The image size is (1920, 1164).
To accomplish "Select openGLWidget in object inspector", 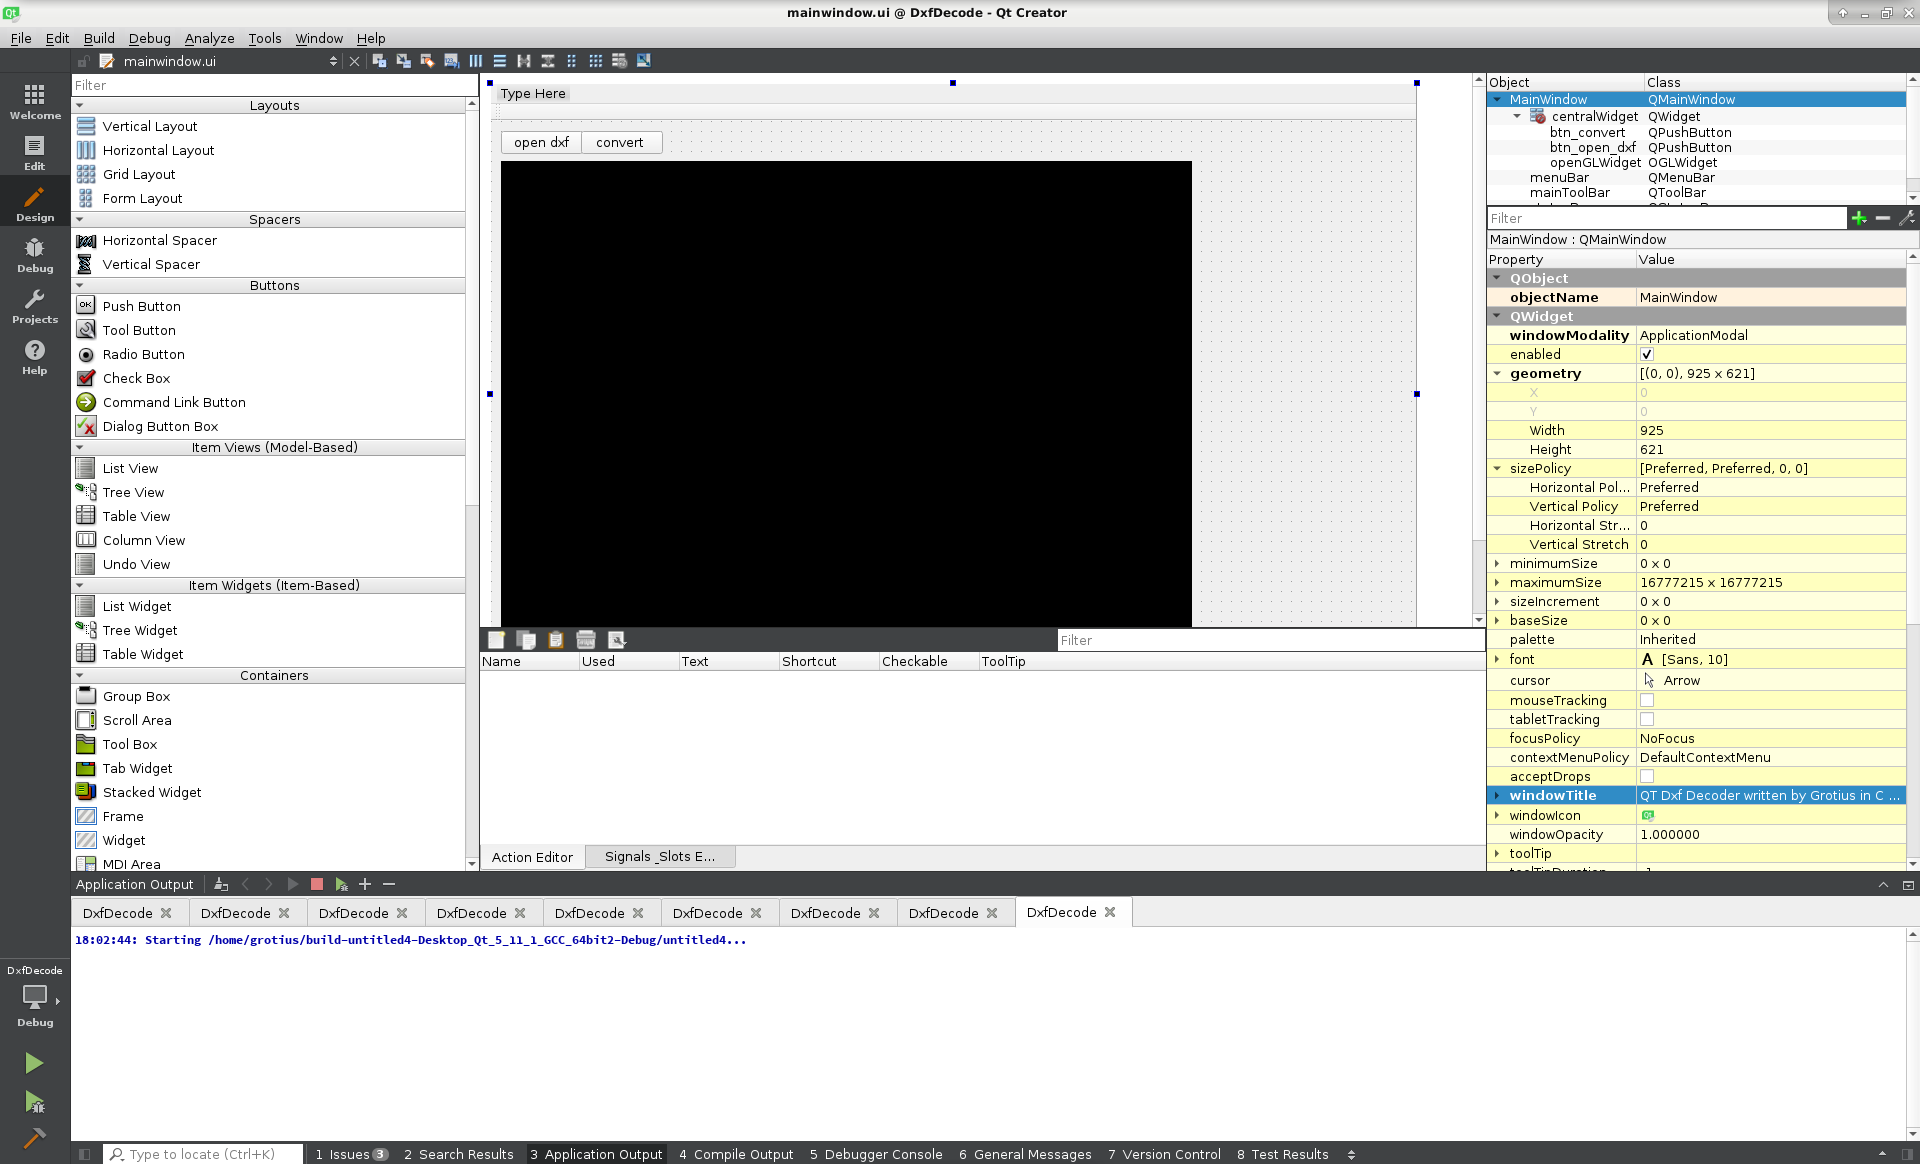I will pos(1595,162).
